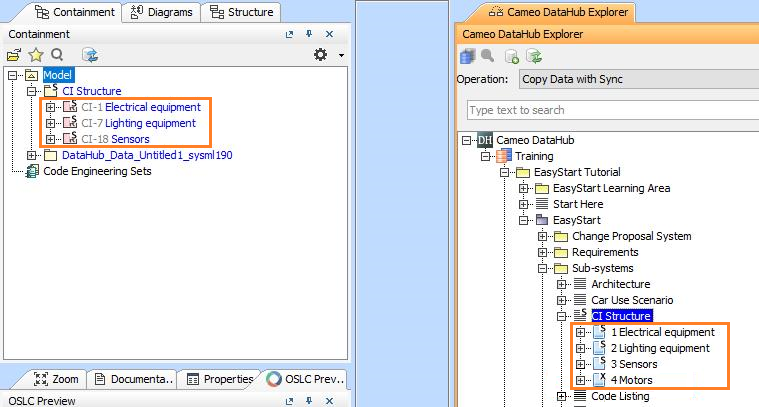Viewport: 759px width, 407px height.
Task: Click the DataHub database icon in toolbar
Action: (x=468, y=56)
